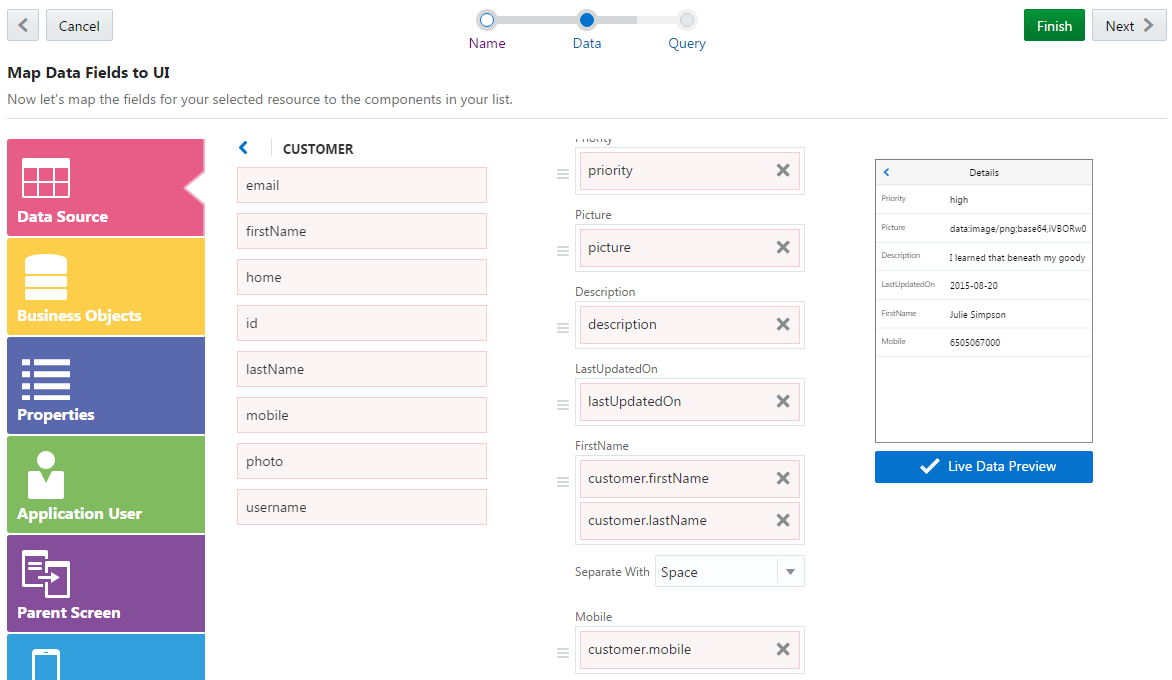Screen dimensions: 1172x680
Task: Go to the Query wizard step
Action: point(687,20)
